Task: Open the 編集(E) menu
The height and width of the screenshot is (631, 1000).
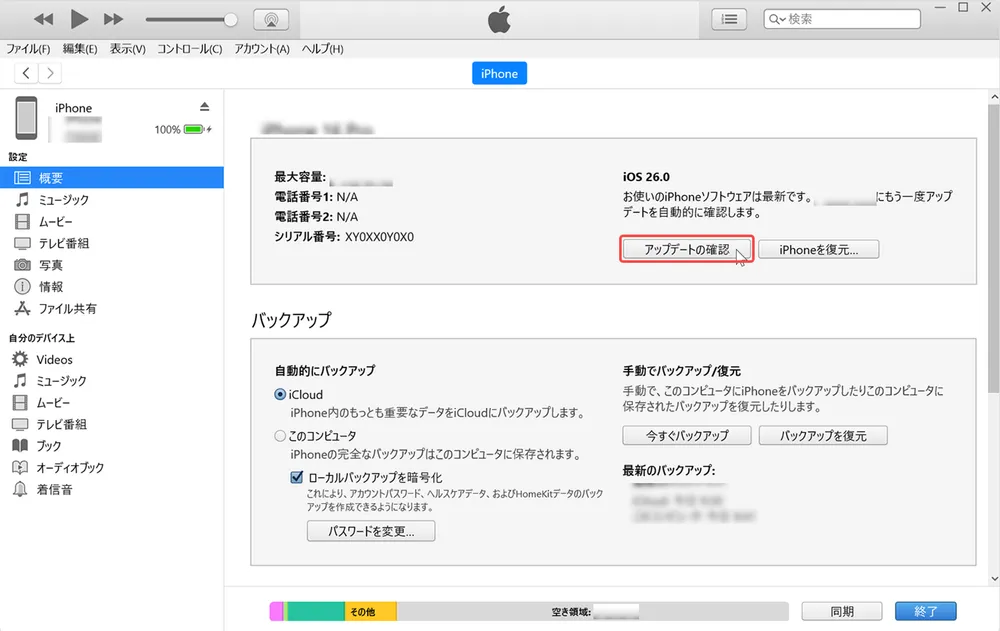Action: [x=80, y=48]
